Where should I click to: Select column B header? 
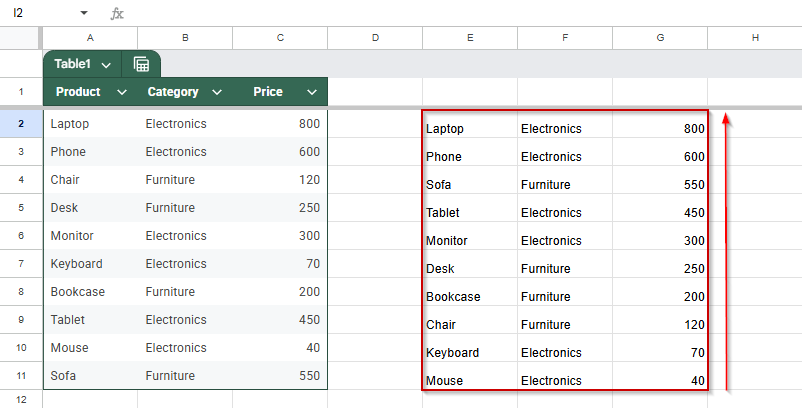[x=185, y=38]
